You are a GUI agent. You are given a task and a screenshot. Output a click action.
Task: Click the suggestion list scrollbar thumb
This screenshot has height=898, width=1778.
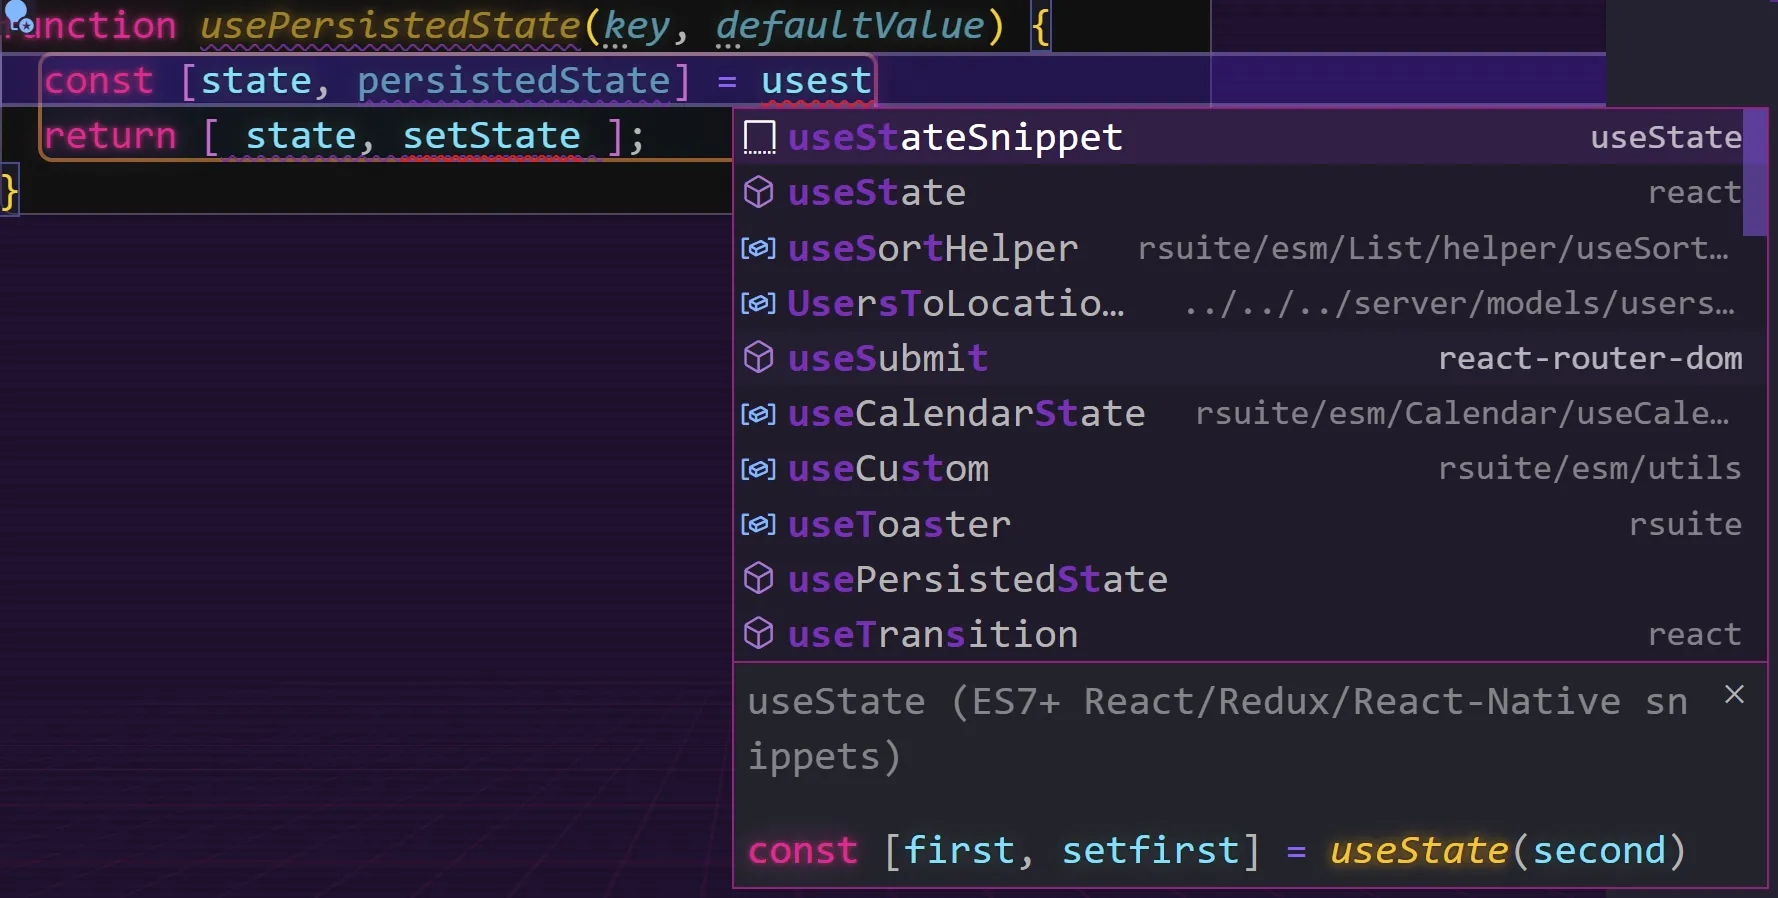(1754, 172)
